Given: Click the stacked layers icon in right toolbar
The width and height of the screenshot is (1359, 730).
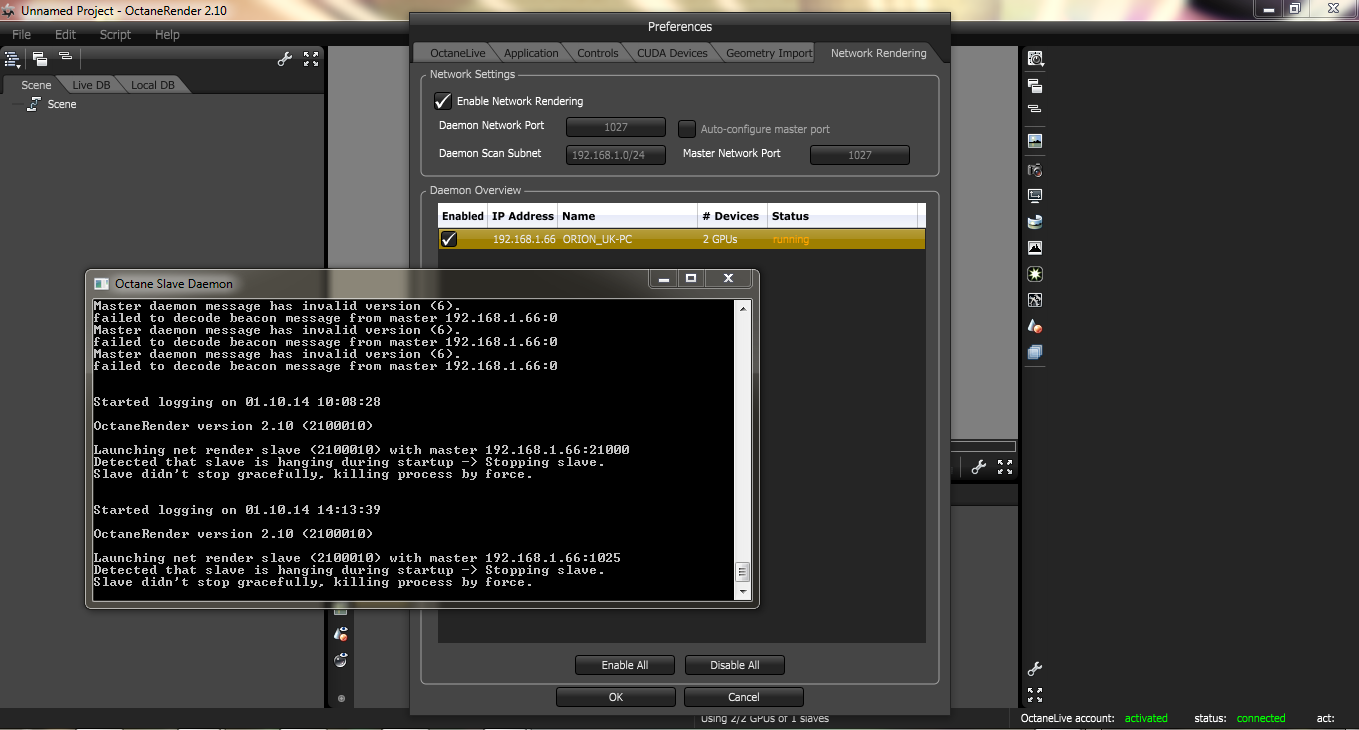Looking at the screenshot, I should [x=1035, y=352].
